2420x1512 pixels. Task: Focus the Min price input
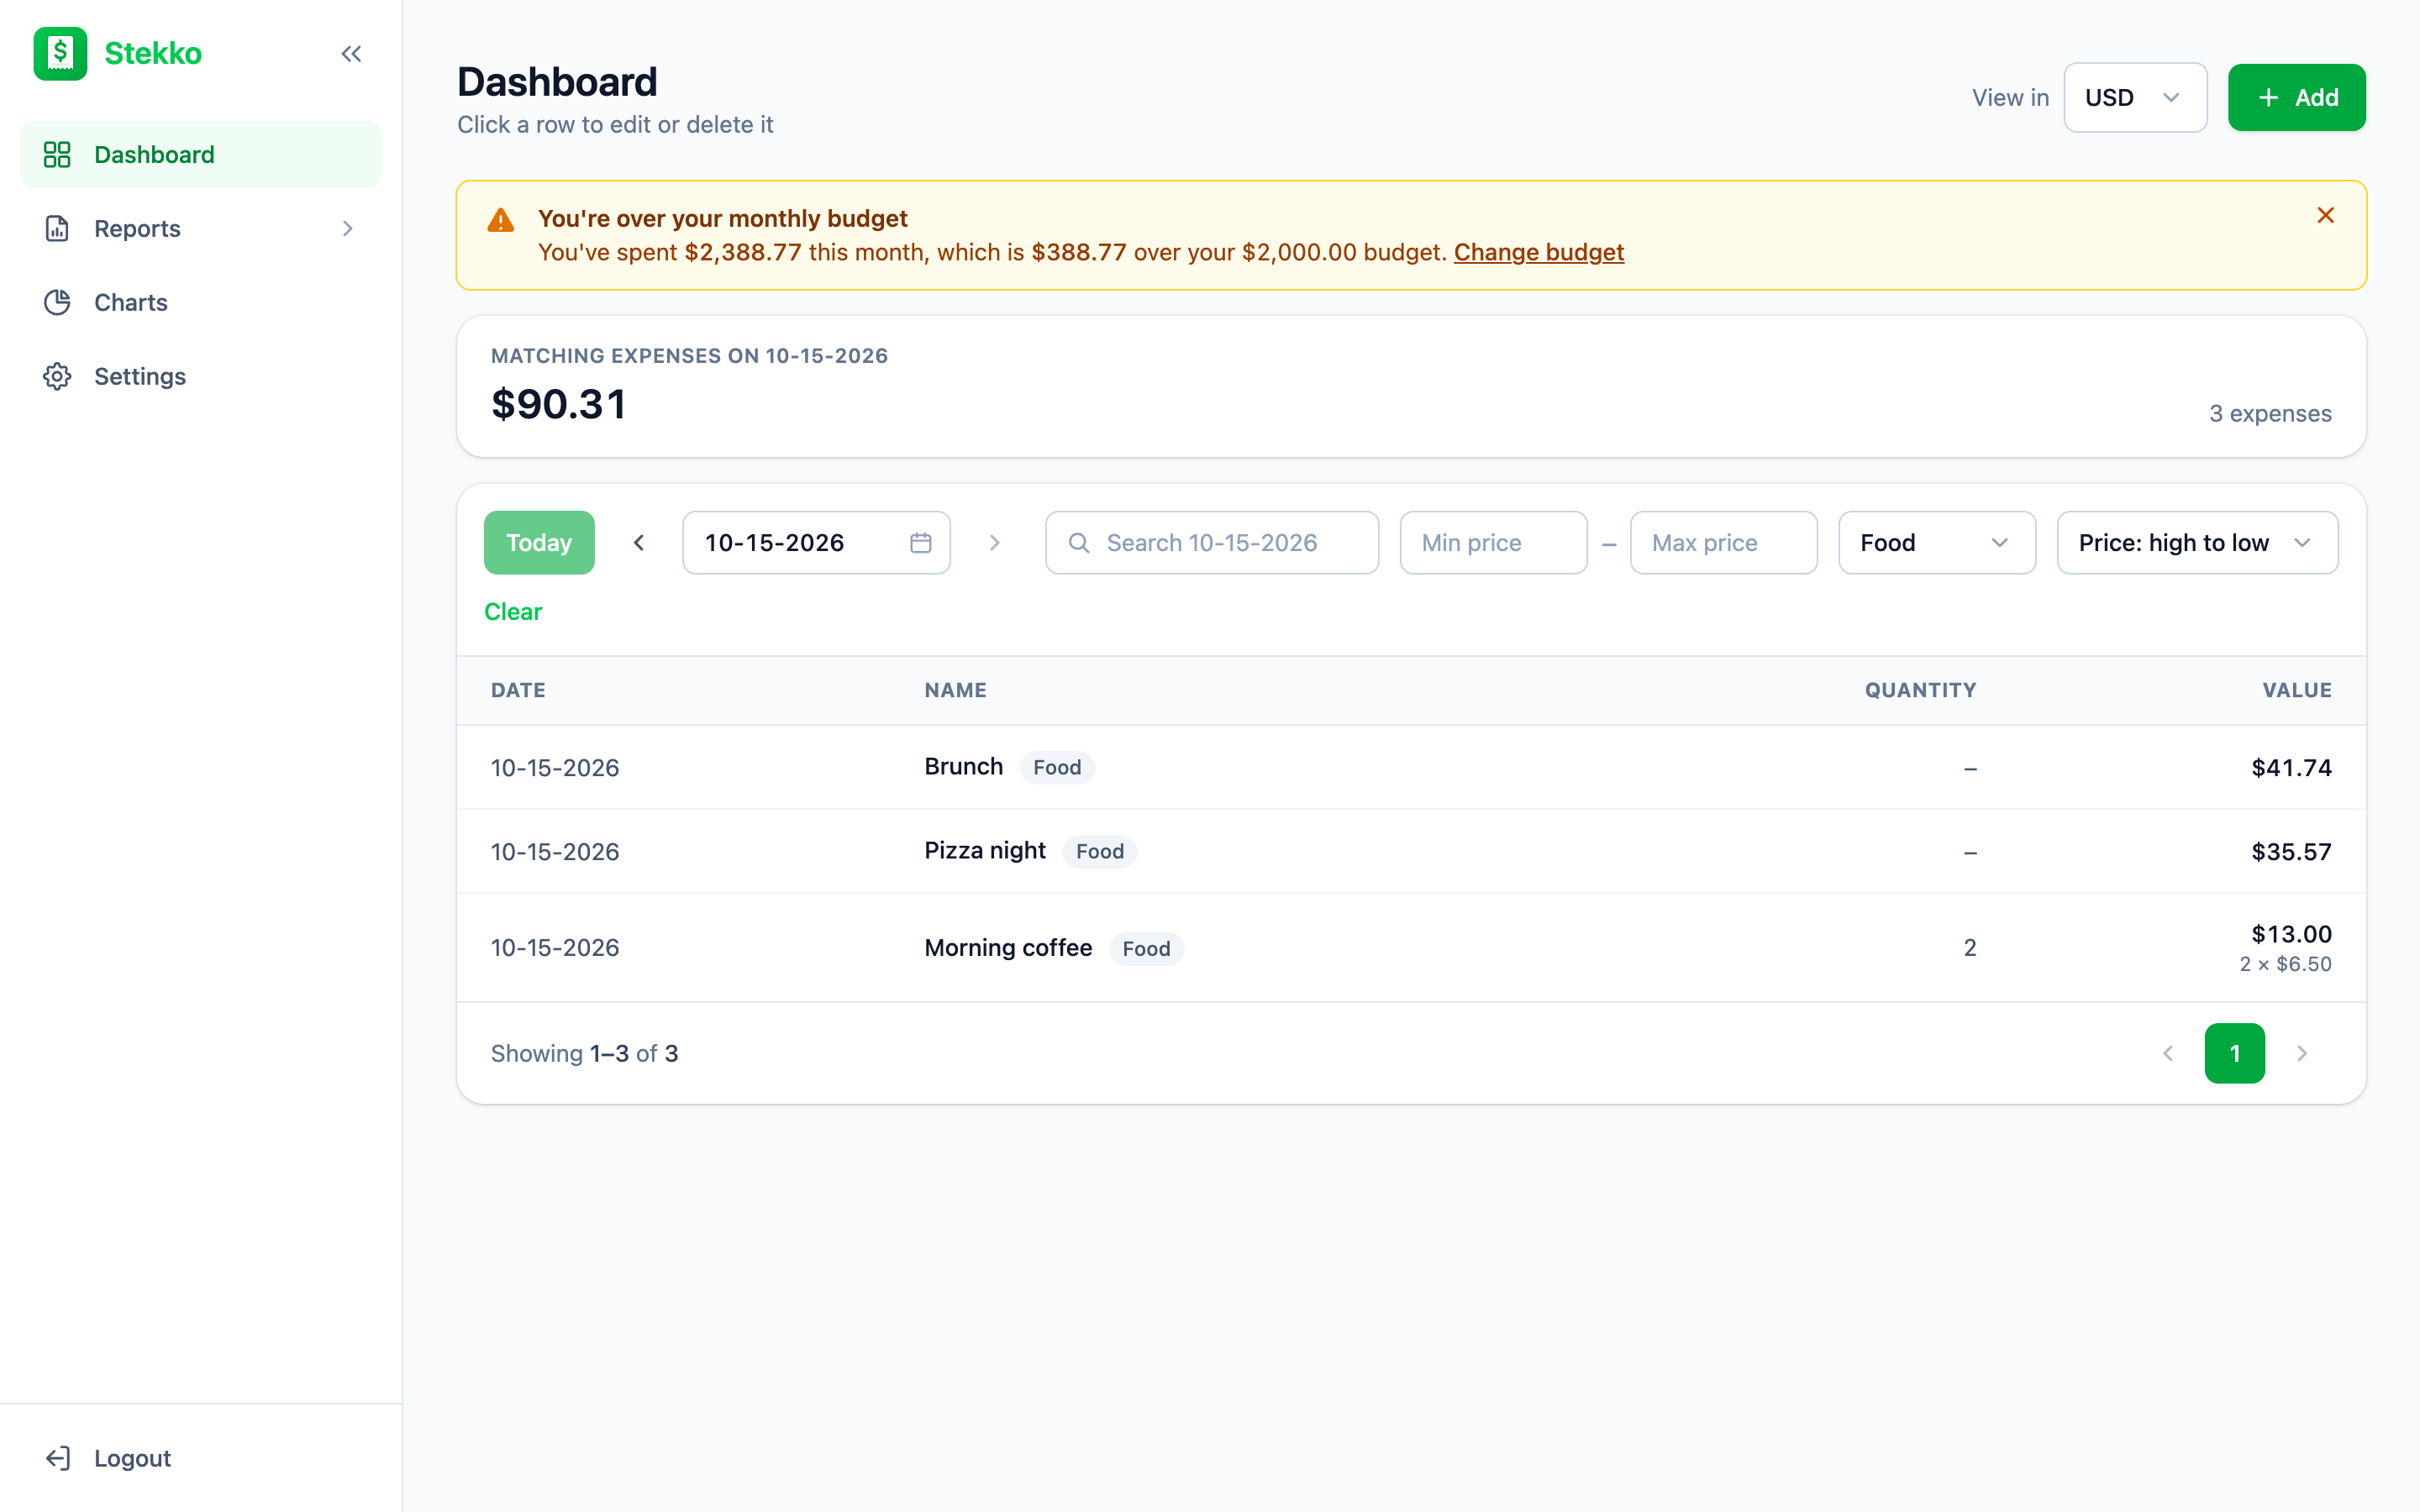point(1493,543)
